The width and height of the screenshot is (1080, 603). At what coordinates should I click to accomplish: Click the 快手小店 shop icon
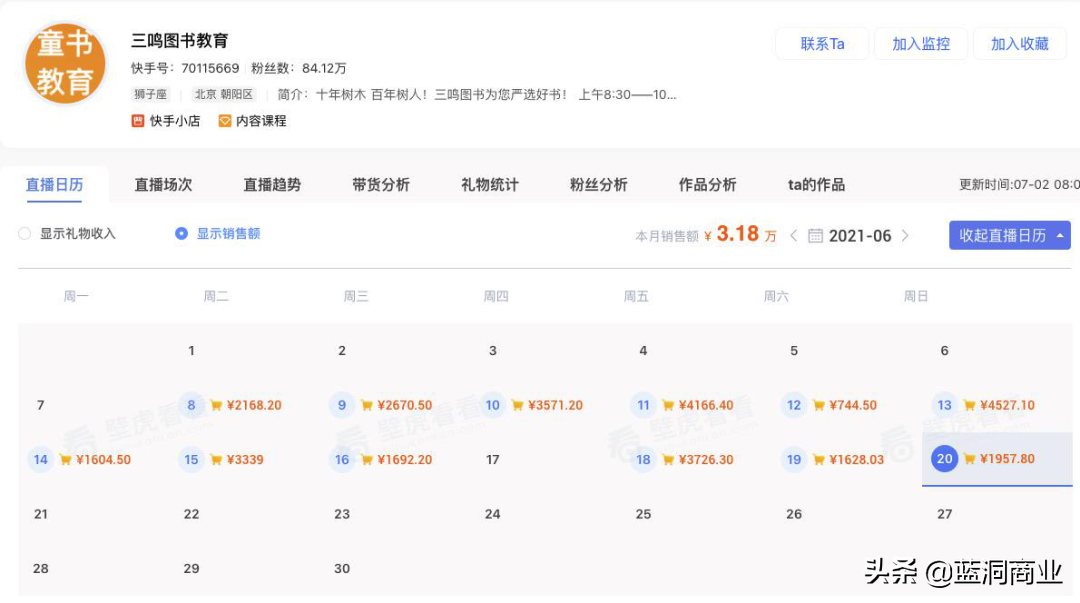tap(138, 121)
